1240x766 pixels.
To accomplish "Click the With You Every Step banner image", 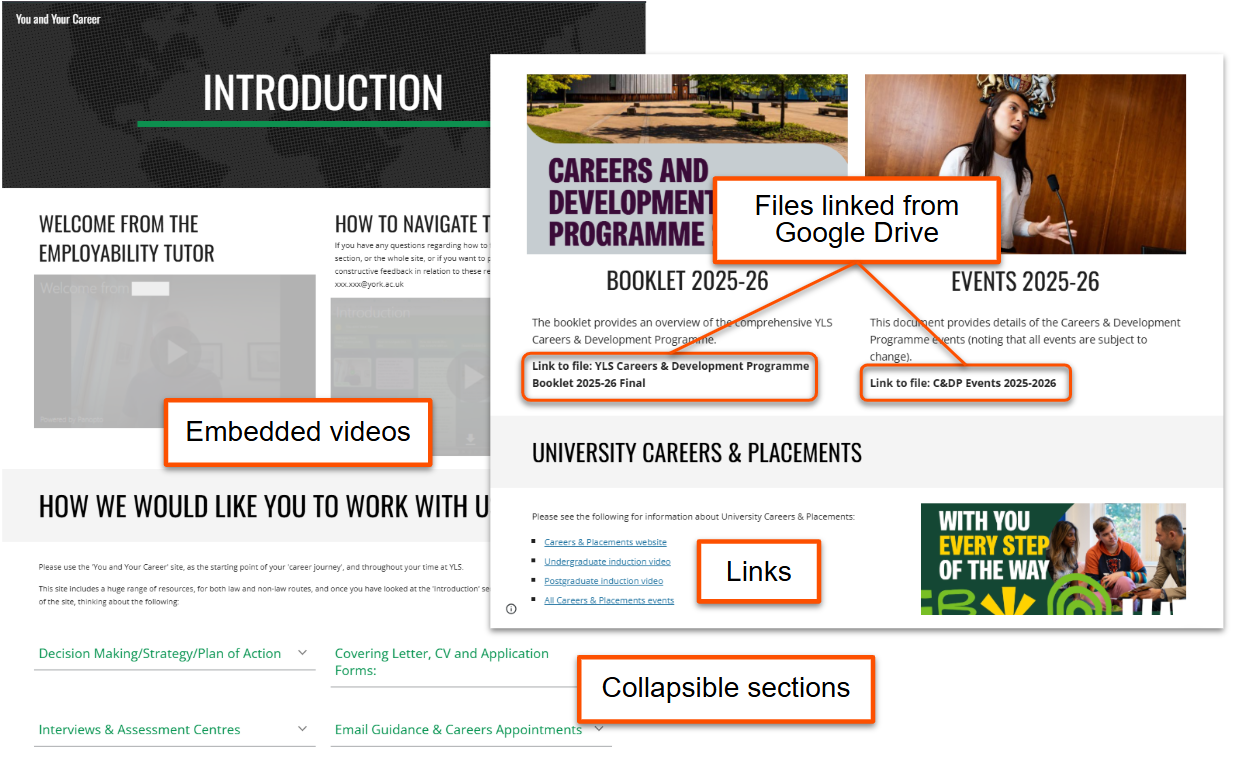I will [x=1052, y=558].
